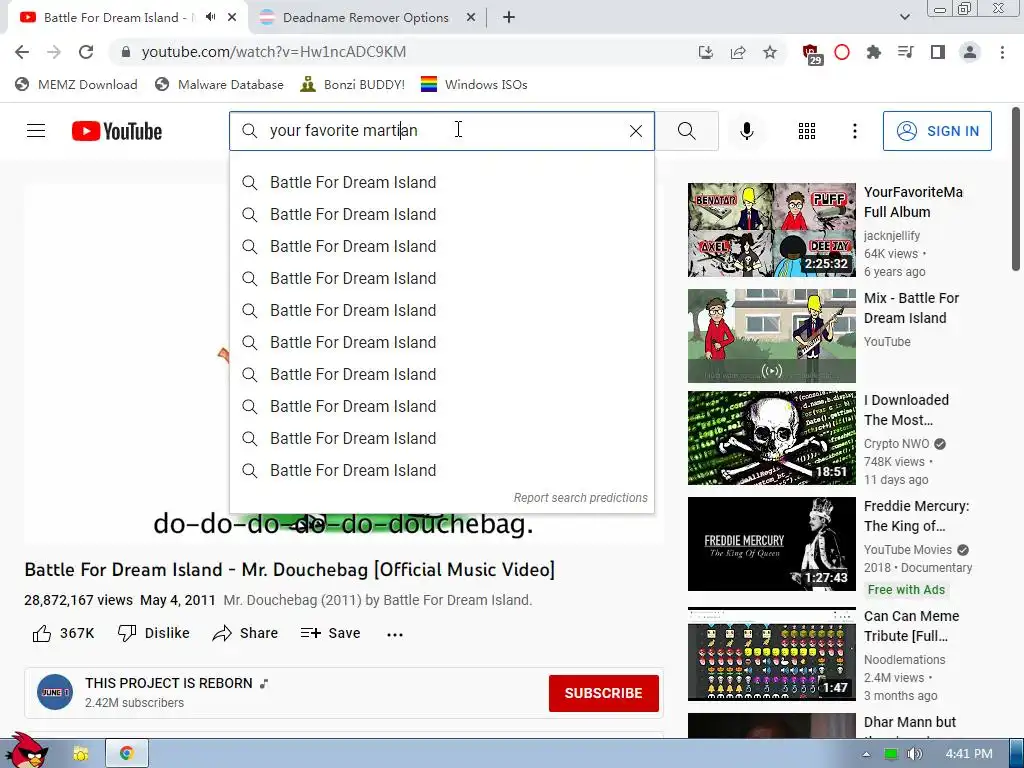Open I Downloaded The Most video thumbnail
This screenshot has height=768, width=1024.
[771, 438]
